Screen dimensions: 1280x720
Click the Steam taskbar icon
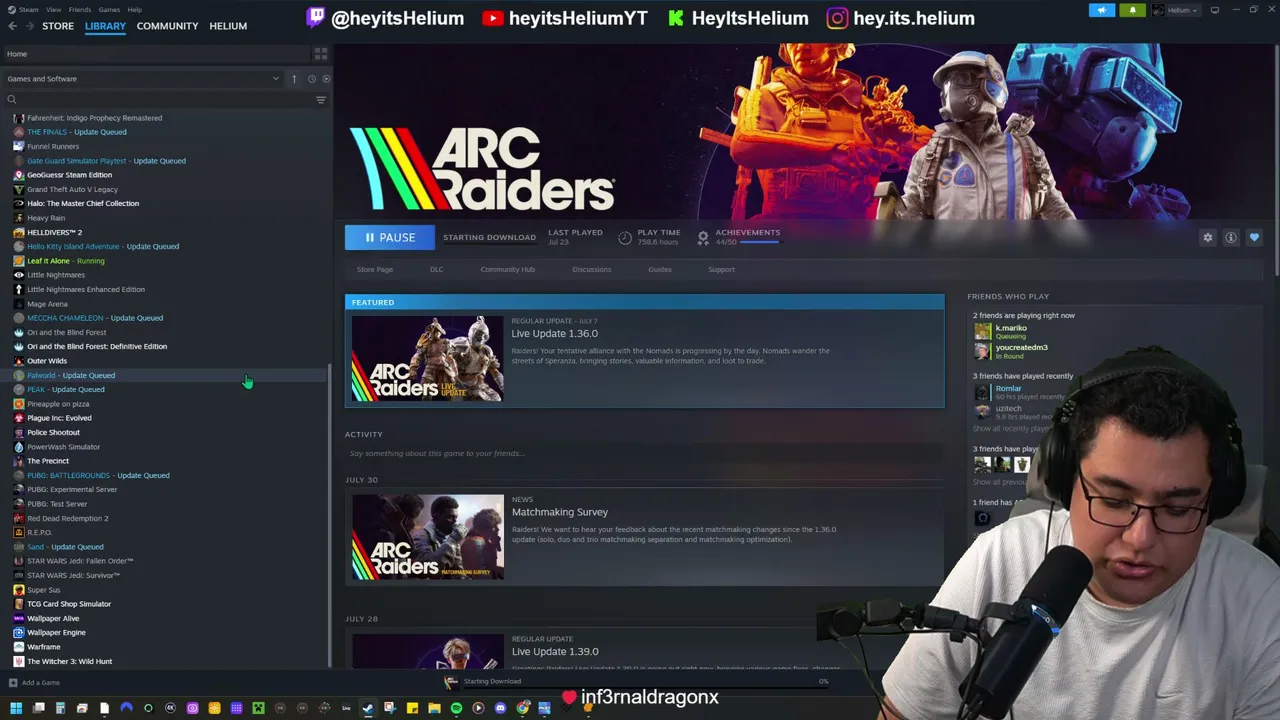click(x=368, y=709)
